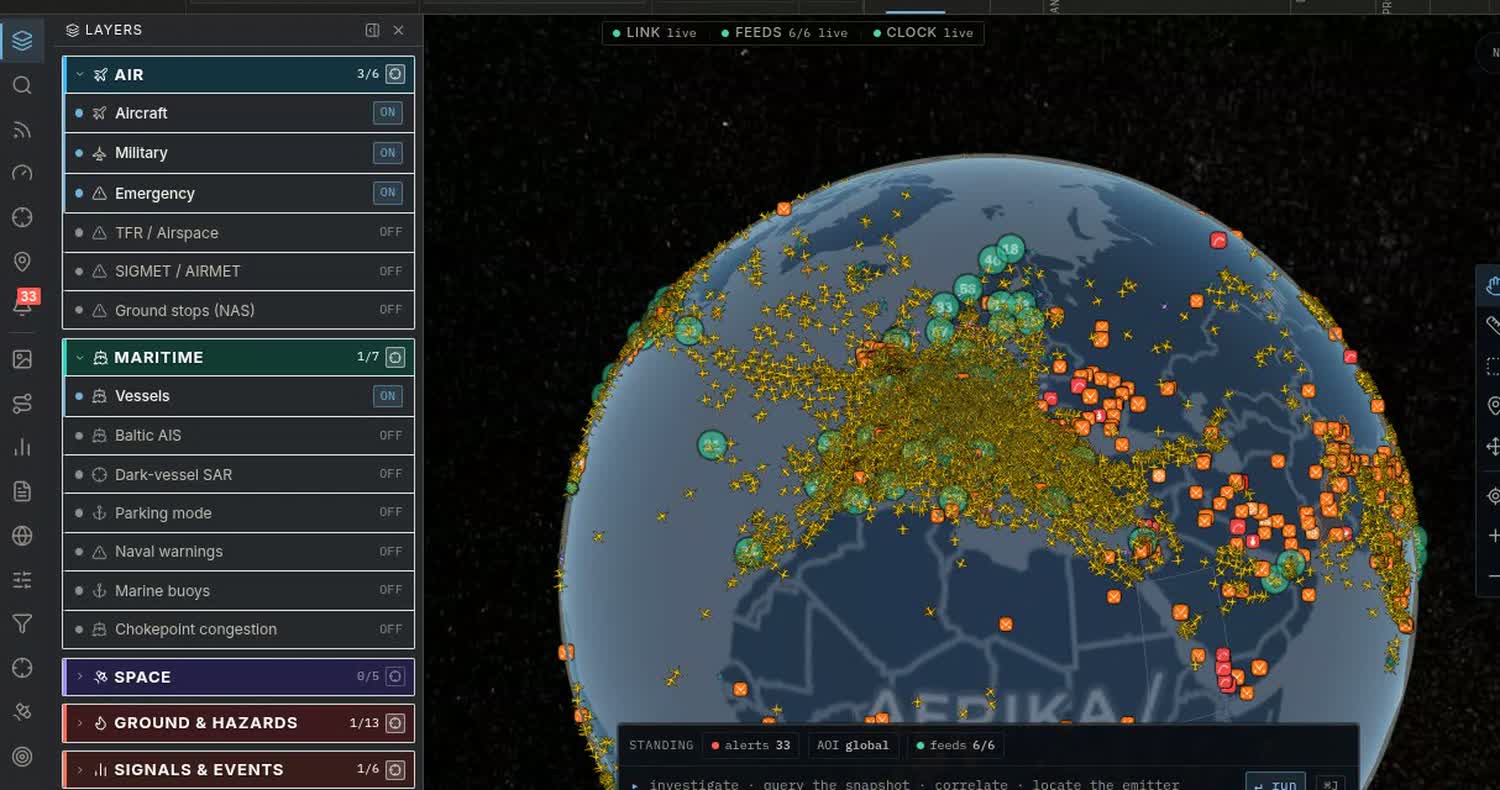This screenshot has height=790, width=1500.
Task: Select the Parking mode layer row
Action: [238, 513]
